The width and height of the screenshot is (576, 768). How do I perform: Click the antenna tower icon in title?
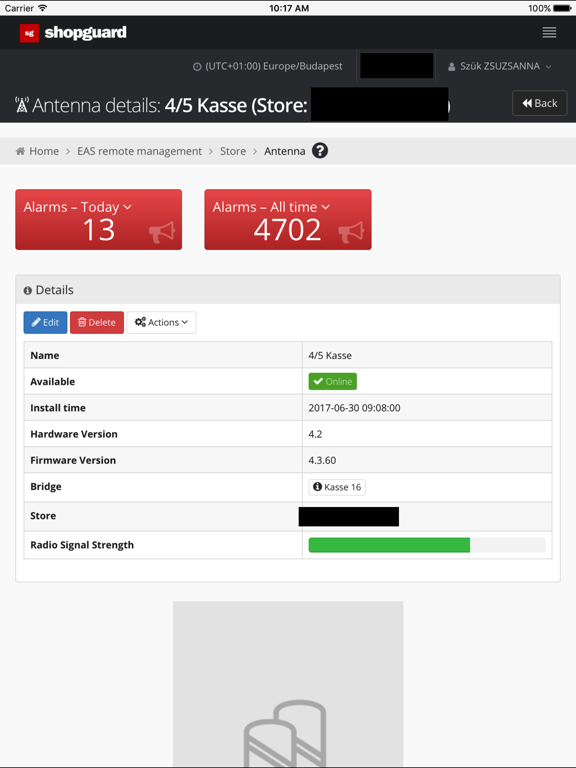22,105
